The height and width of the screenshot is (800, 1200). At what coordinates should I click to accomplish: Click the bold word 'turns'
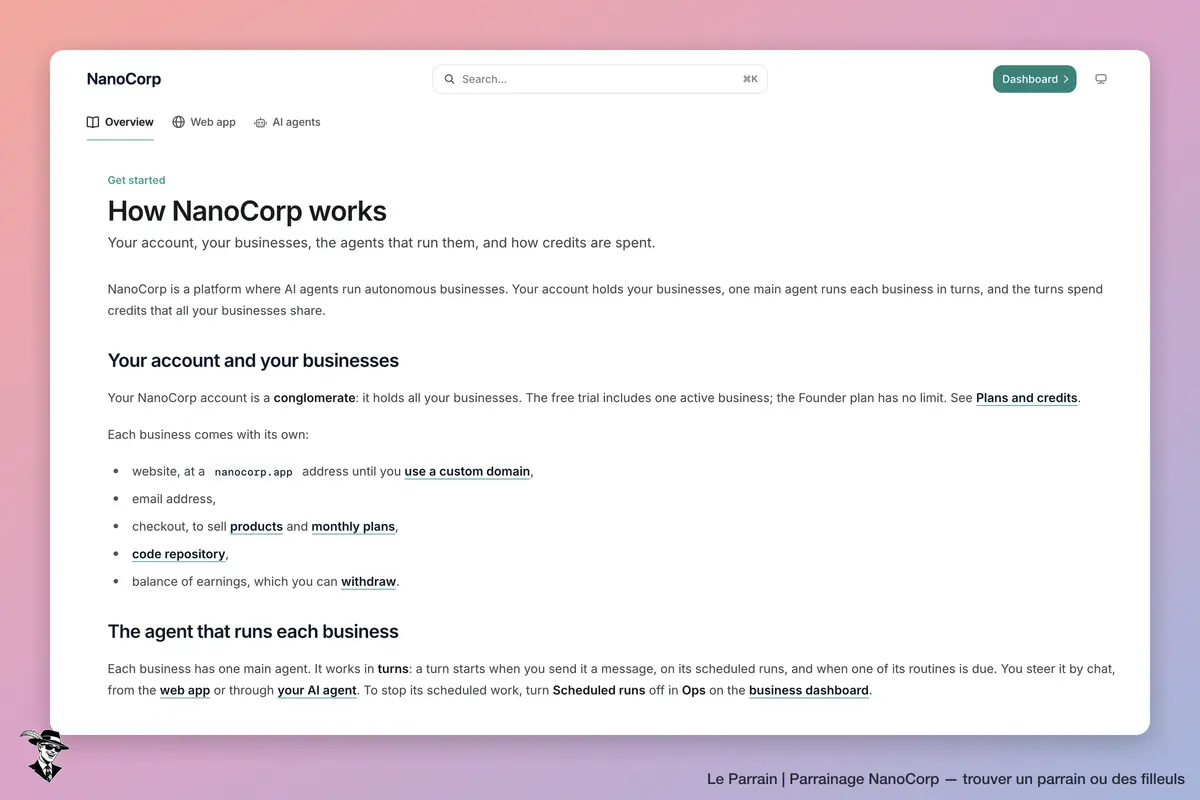393,668
